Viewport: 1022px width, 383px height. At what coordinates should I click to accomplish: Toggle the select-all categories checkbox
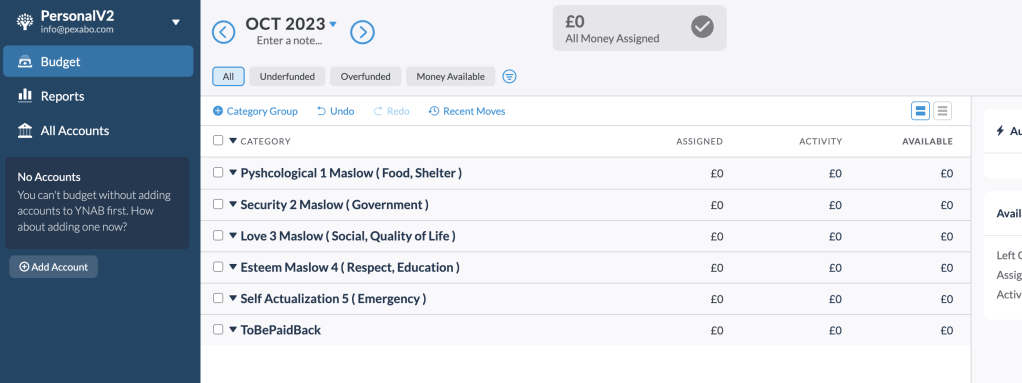(218, 141)
